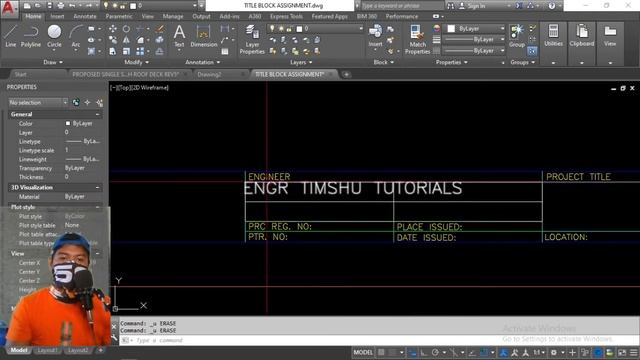640x360 pixels.
Task: Toggle dynamic input in status bar
Action: click(413, 352)
